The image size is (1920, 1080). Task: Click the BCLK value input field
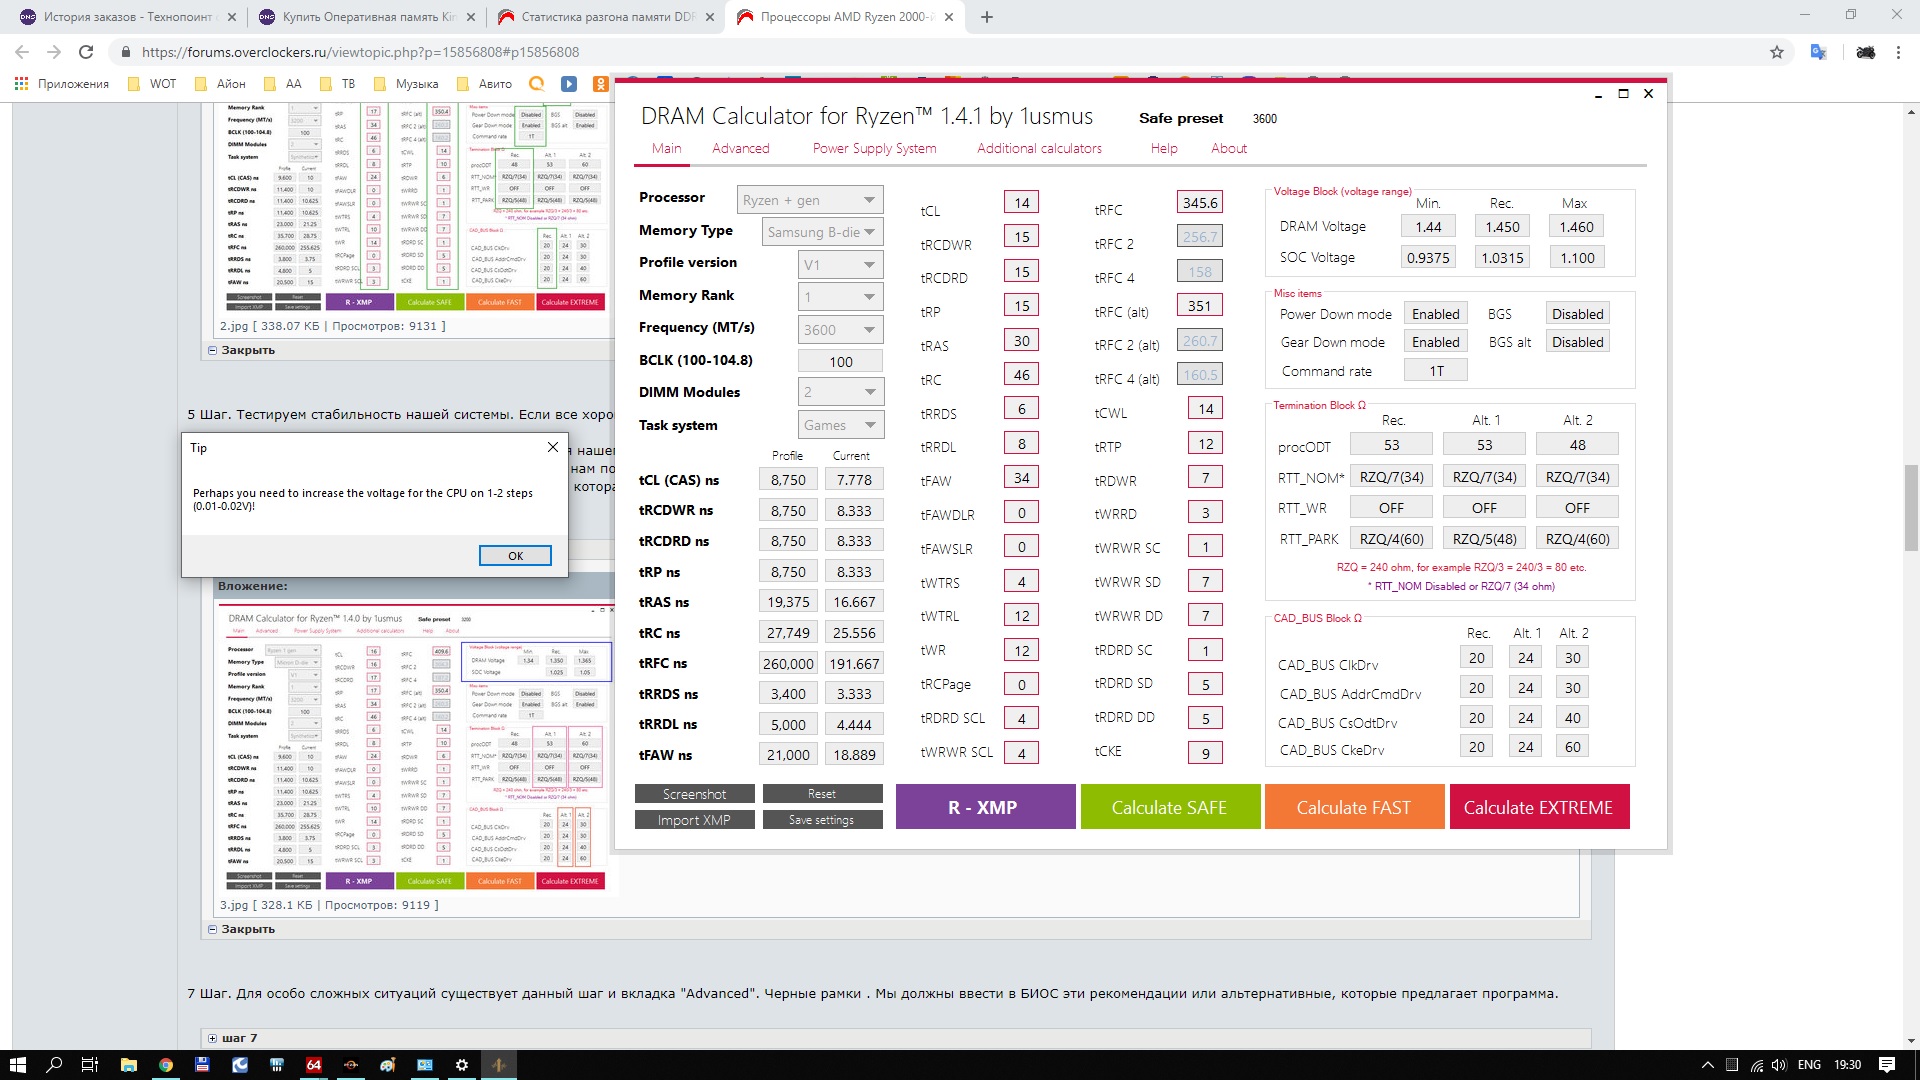pyautogui.click(x=840, y=361)
